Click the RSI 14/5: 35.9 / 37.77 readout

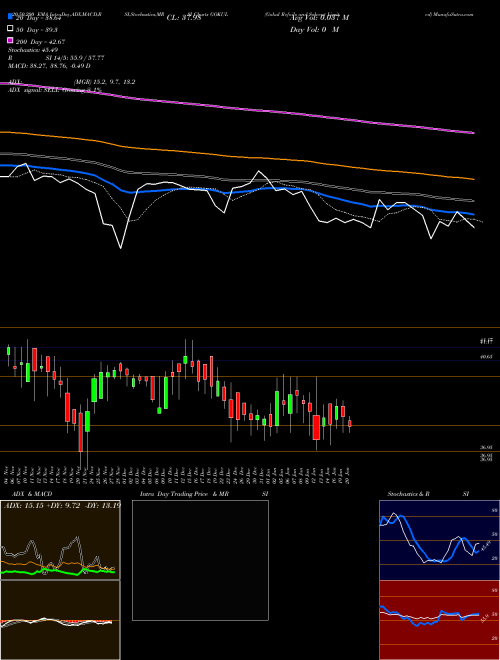[x=56, y=58]
